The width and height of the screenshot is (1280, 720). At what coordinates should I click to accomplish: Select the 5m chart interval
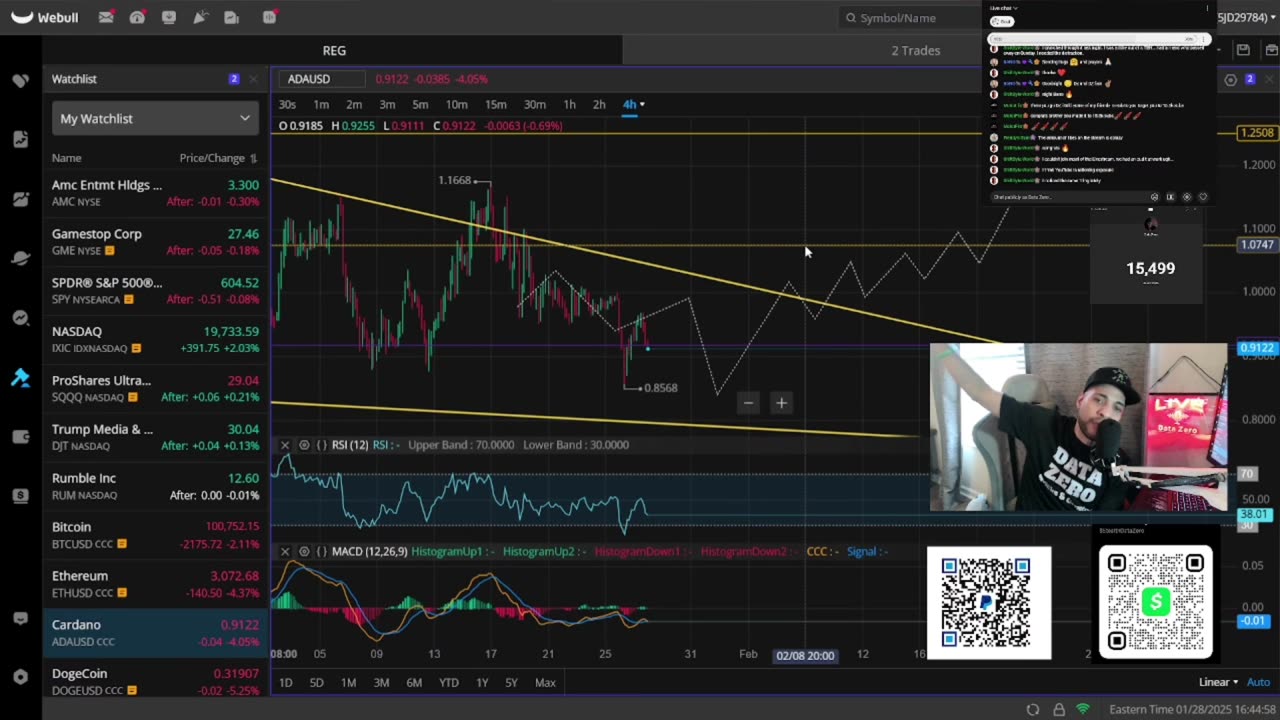coord(420,105)
